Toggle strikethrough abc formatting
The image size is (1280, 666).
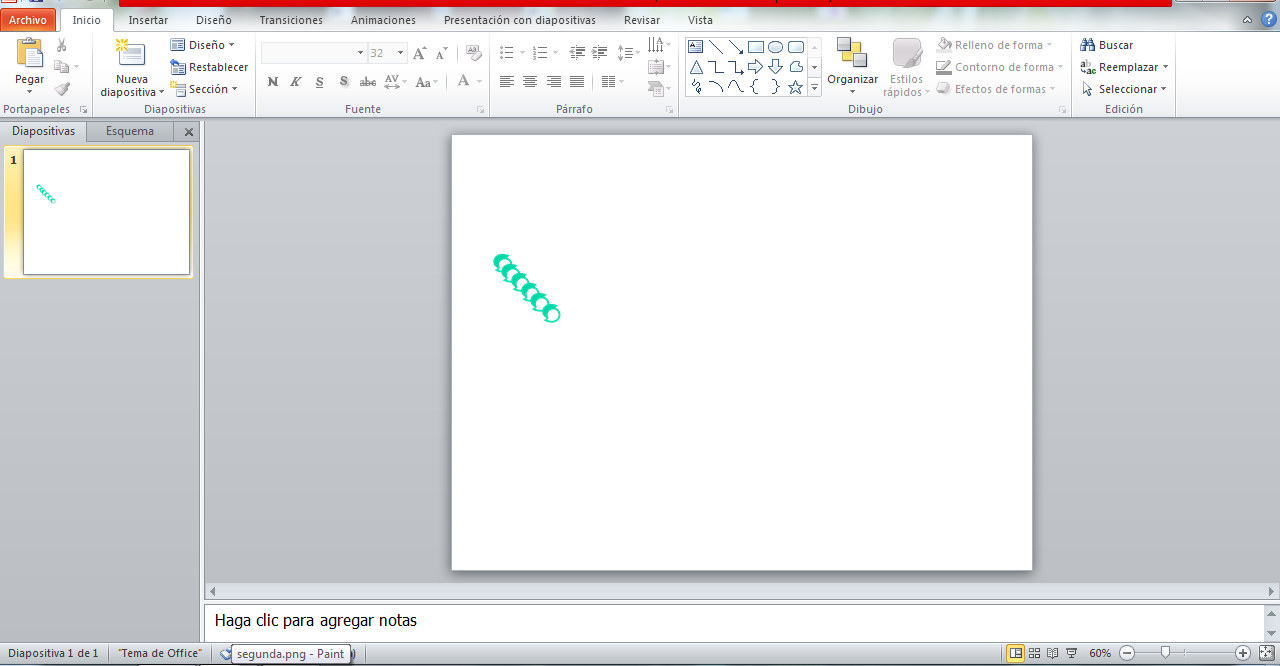[368, 82]
